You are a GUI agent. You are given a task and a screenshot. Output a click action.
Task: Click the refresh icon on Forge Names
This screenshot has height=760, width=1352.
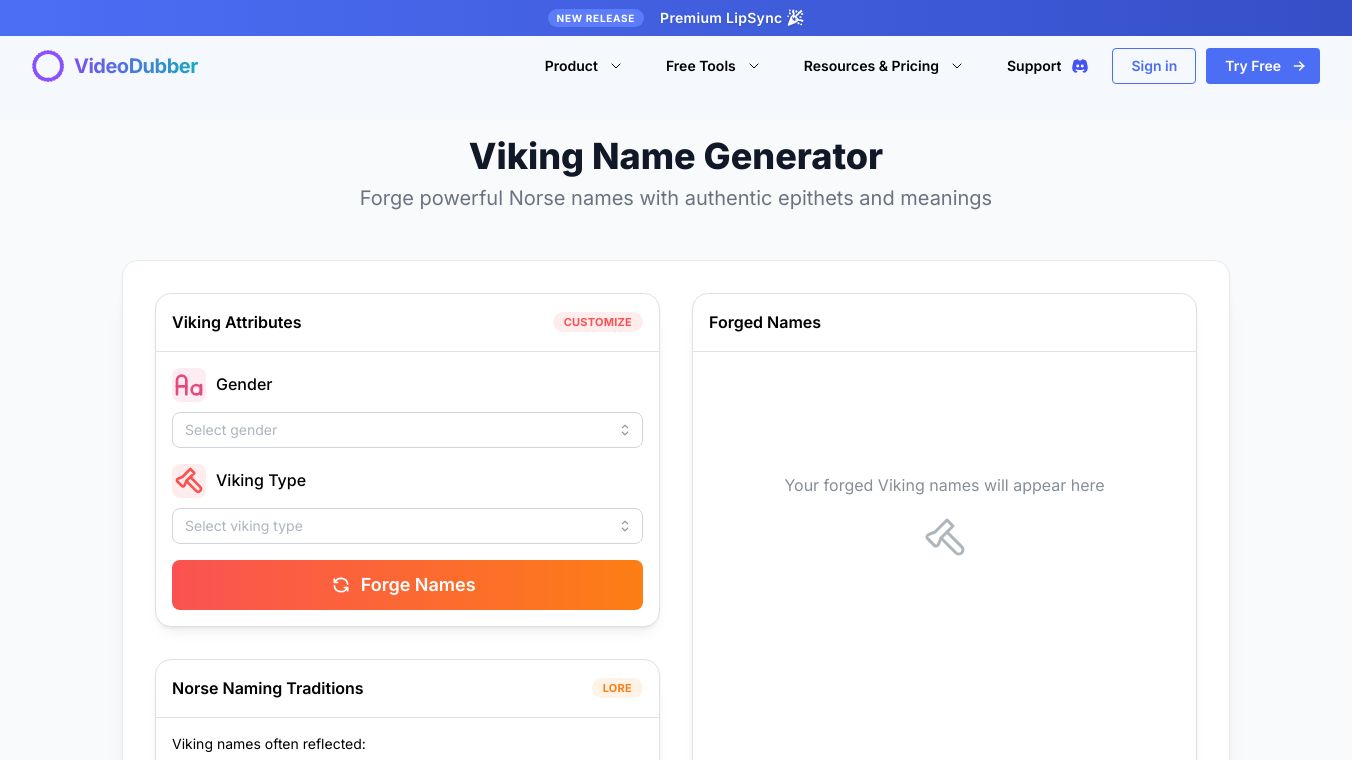tap(341, 585)
